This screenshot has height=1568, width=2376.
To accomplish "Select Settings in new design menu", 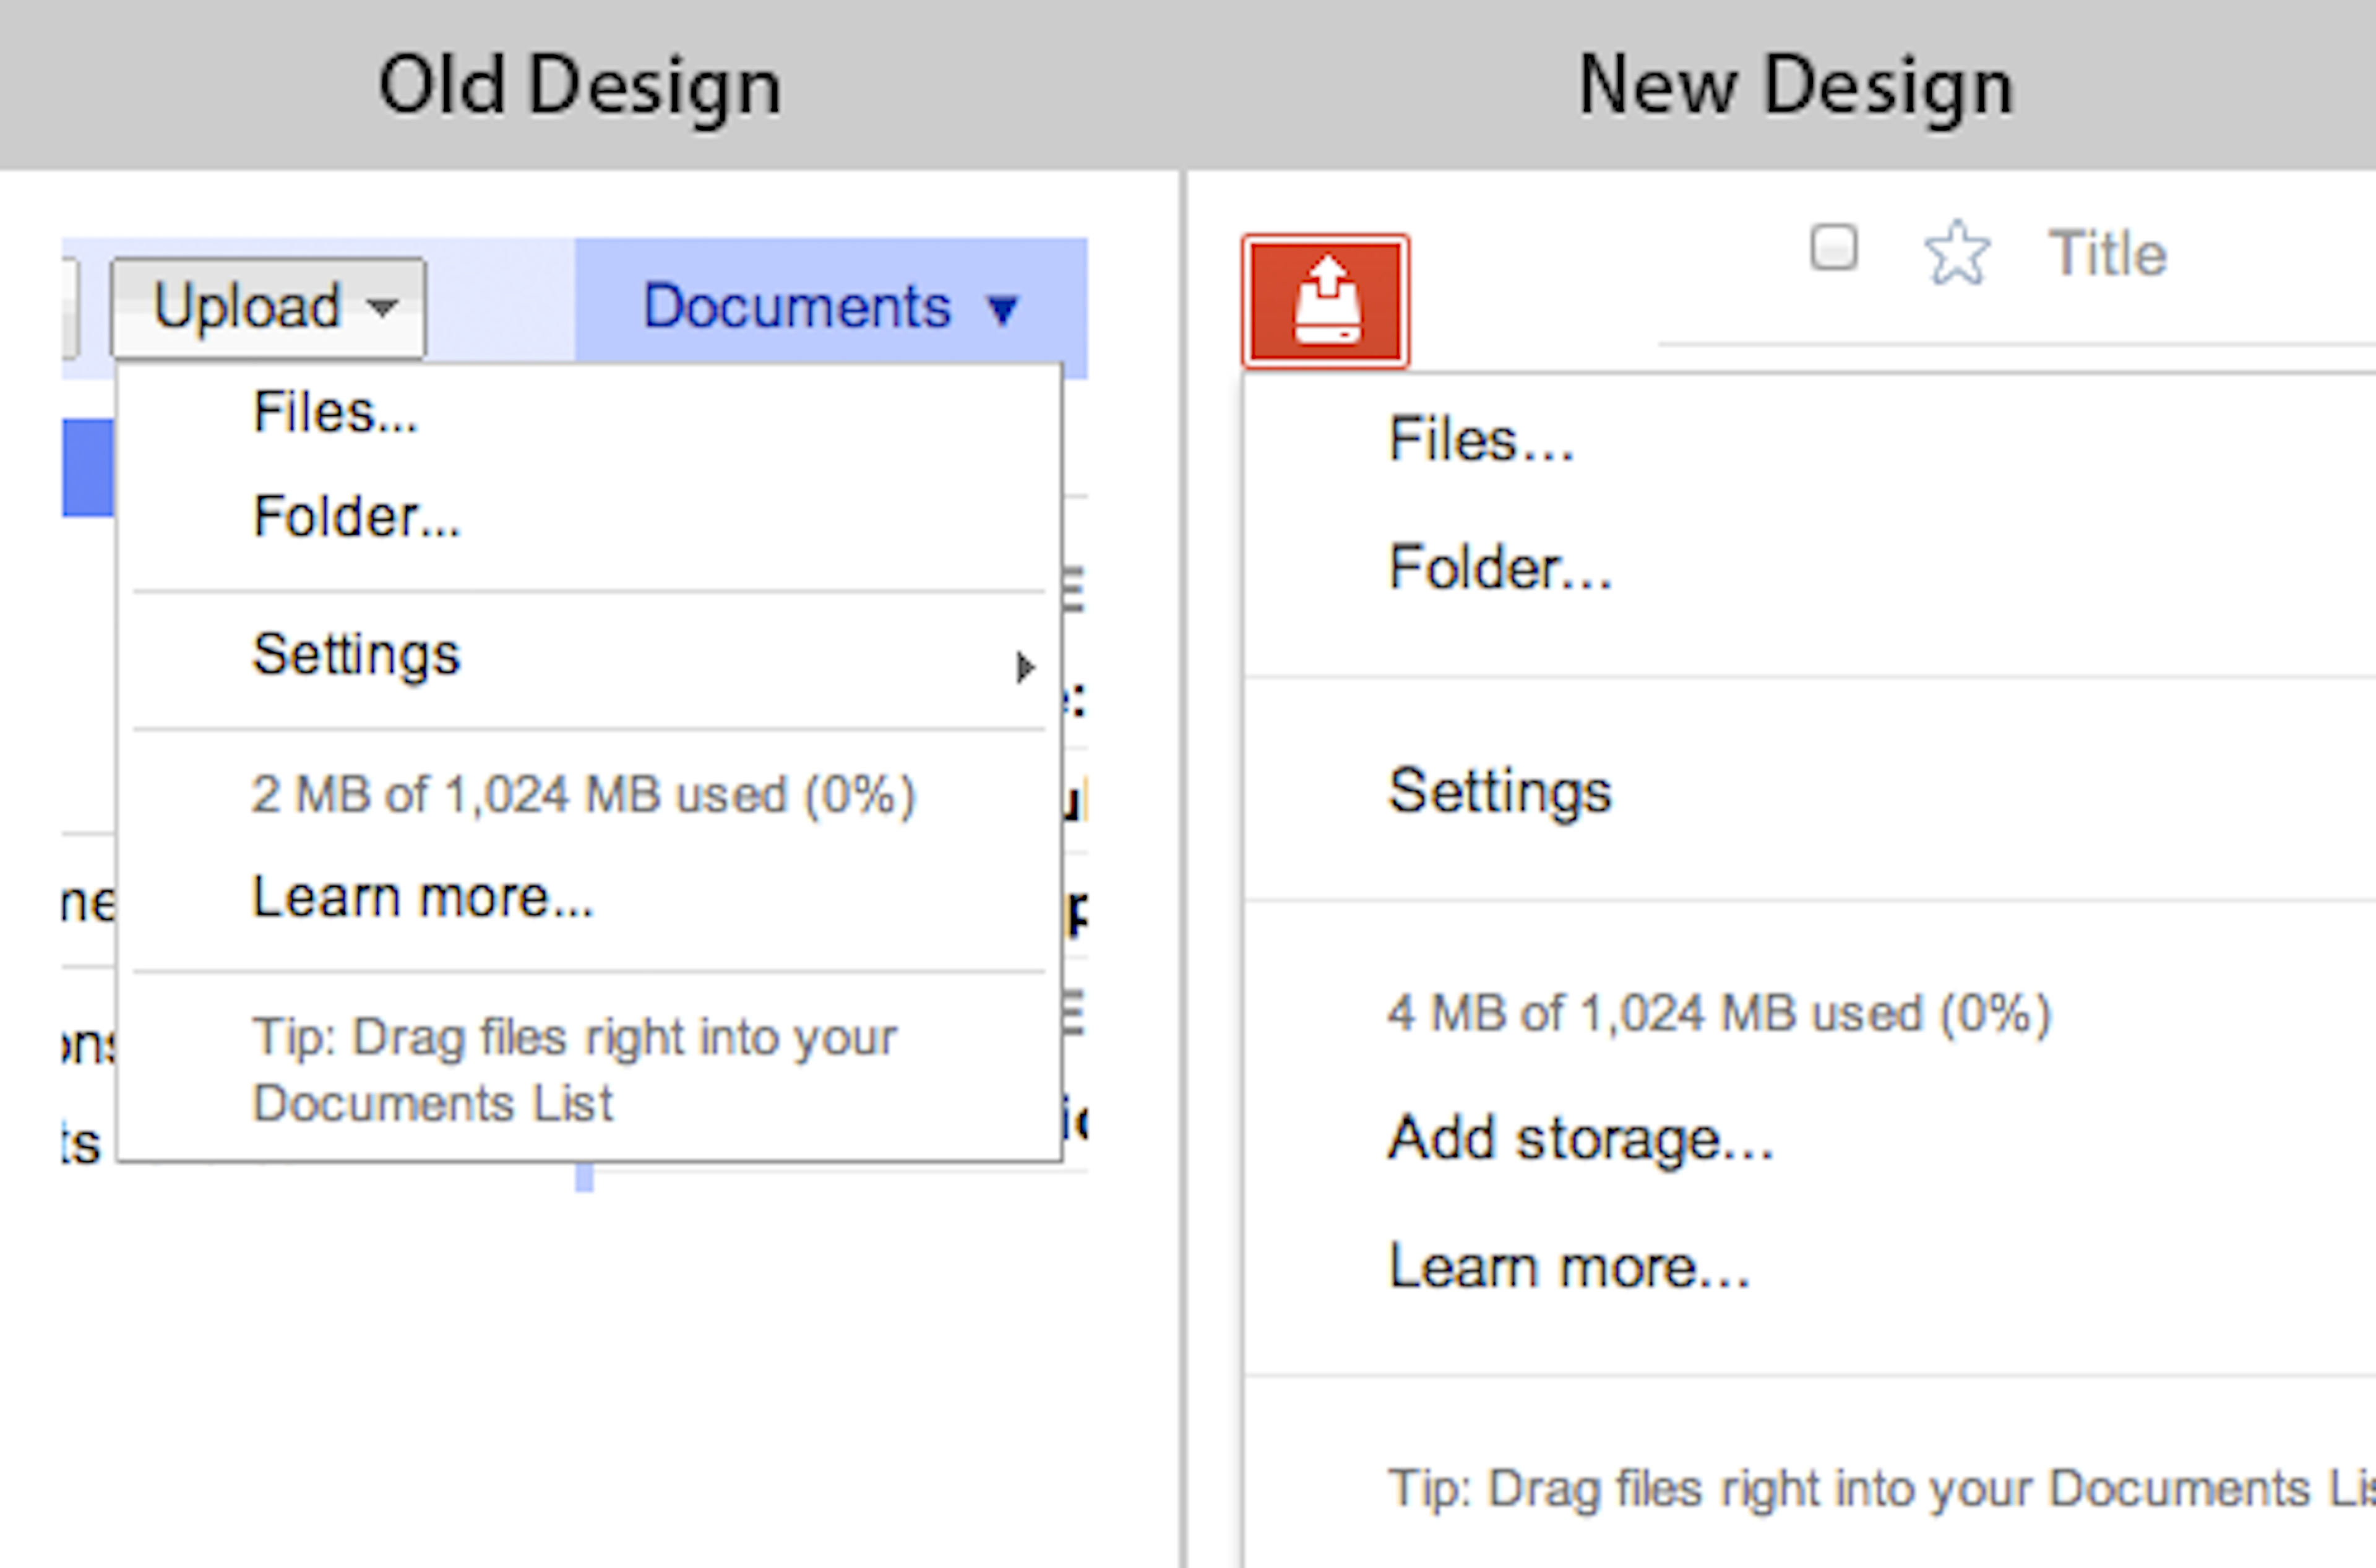I will [1499, 792].
